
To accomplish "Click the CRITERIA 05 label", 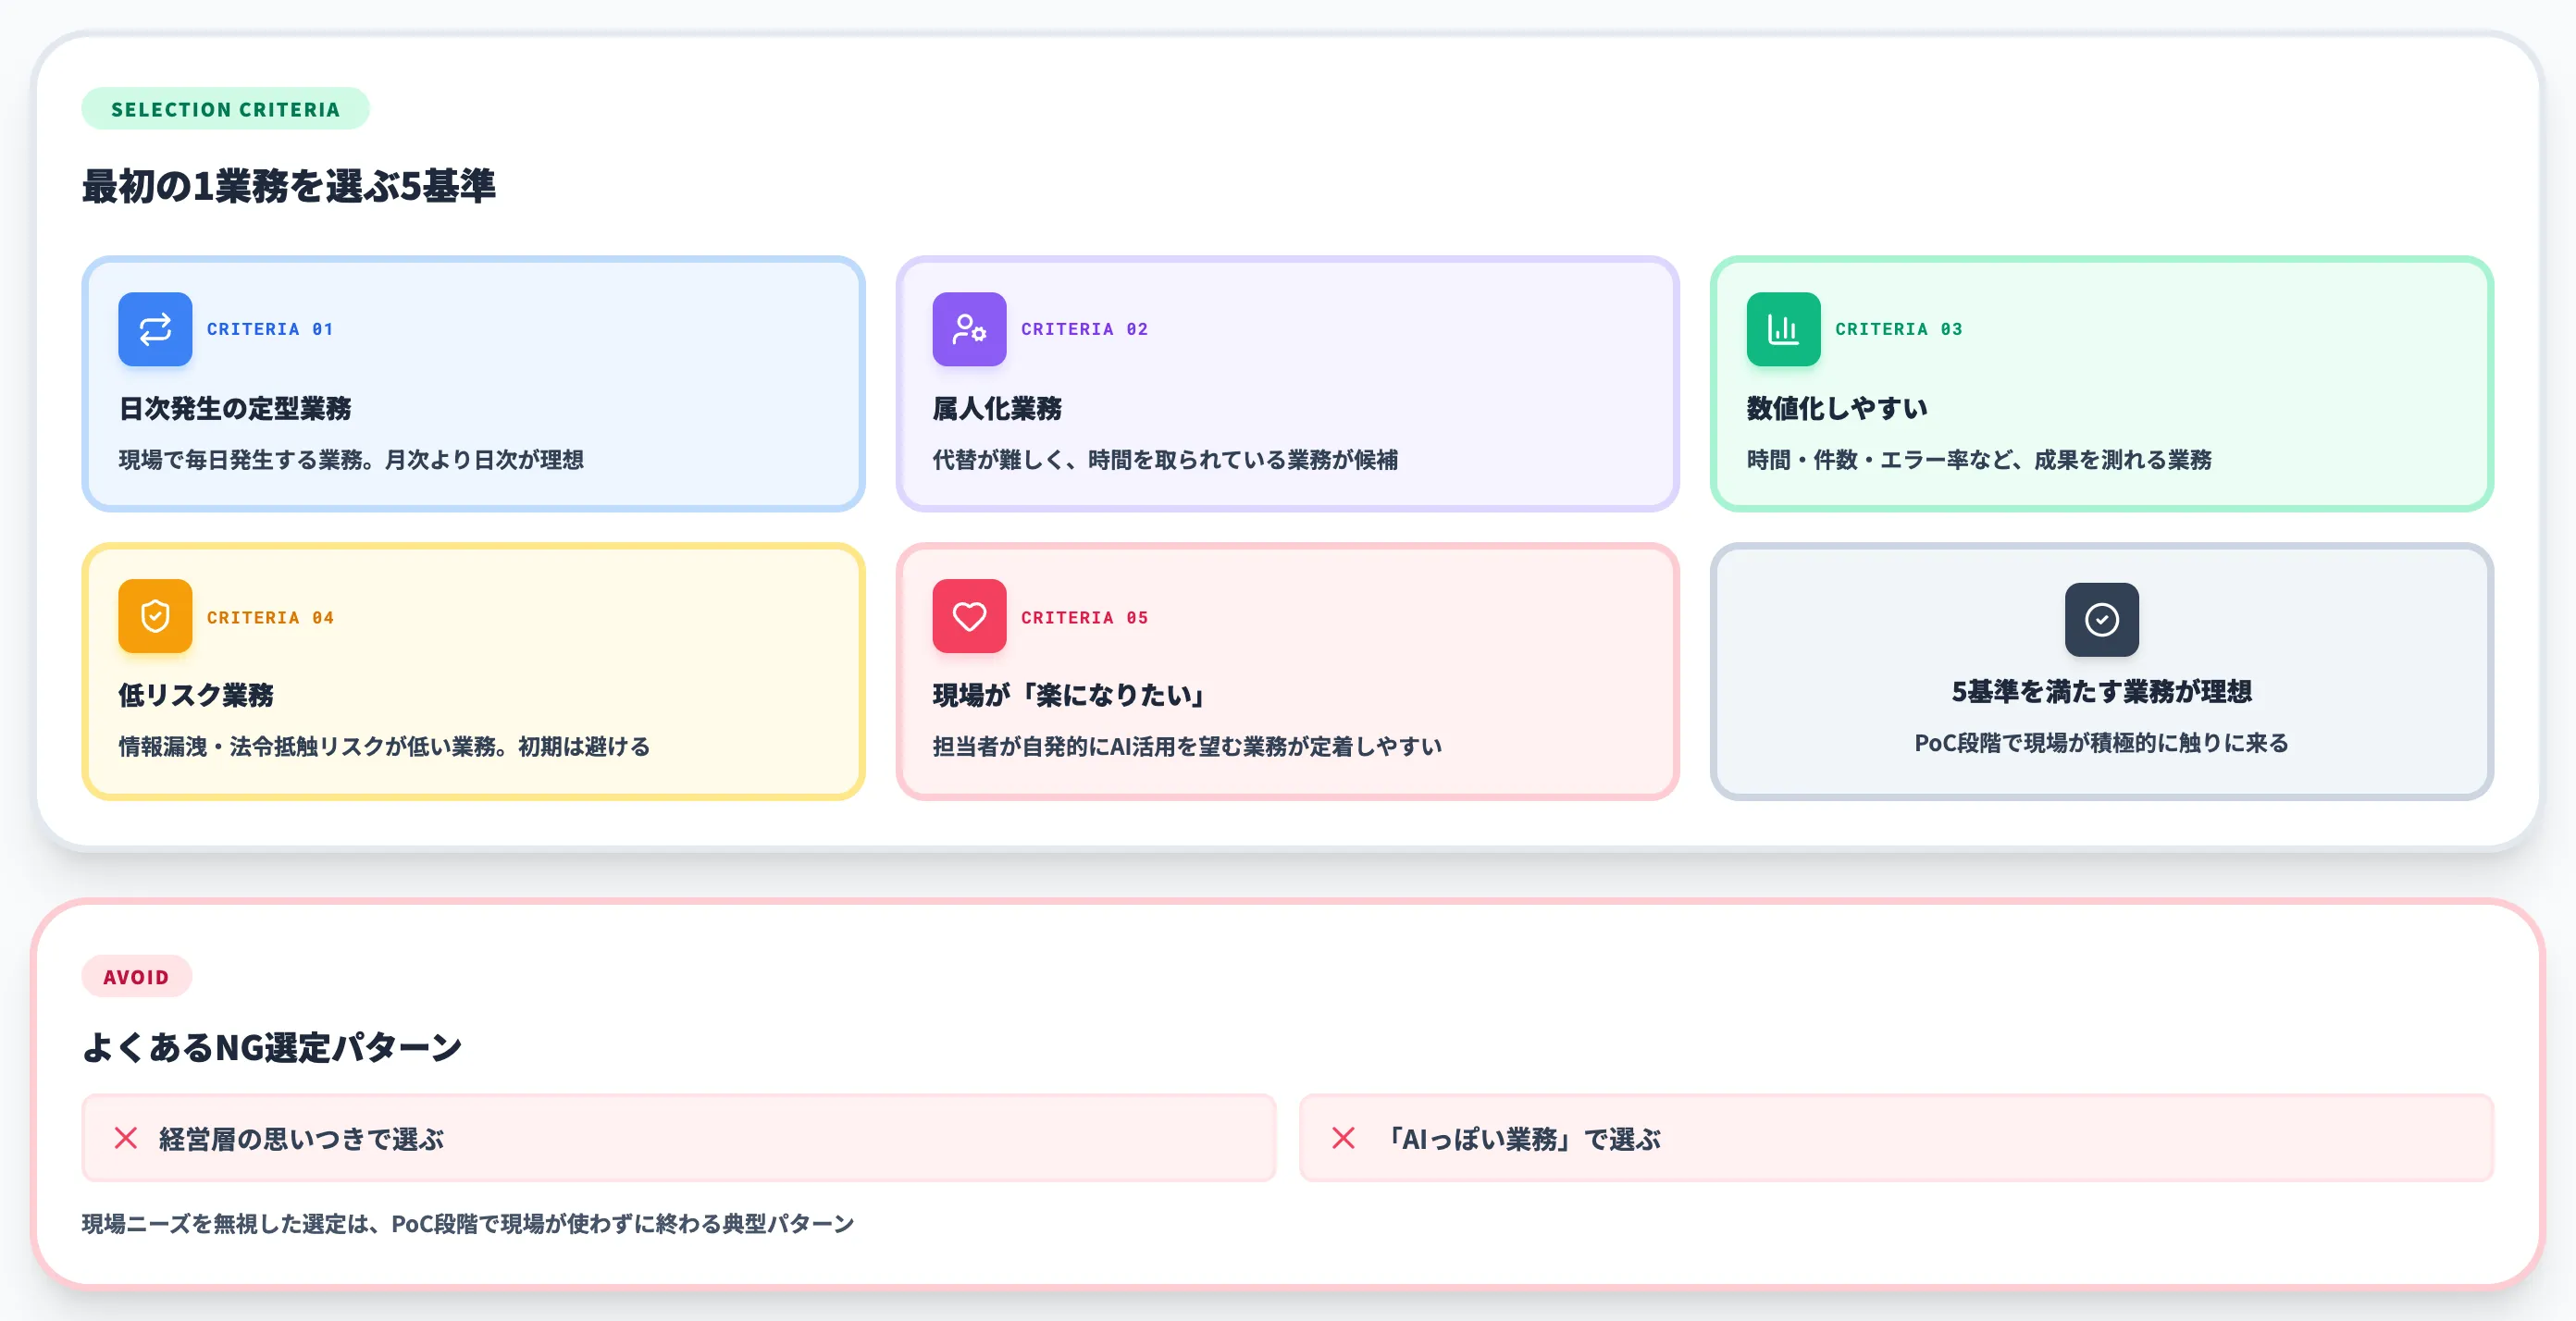I will (1084, 617).
